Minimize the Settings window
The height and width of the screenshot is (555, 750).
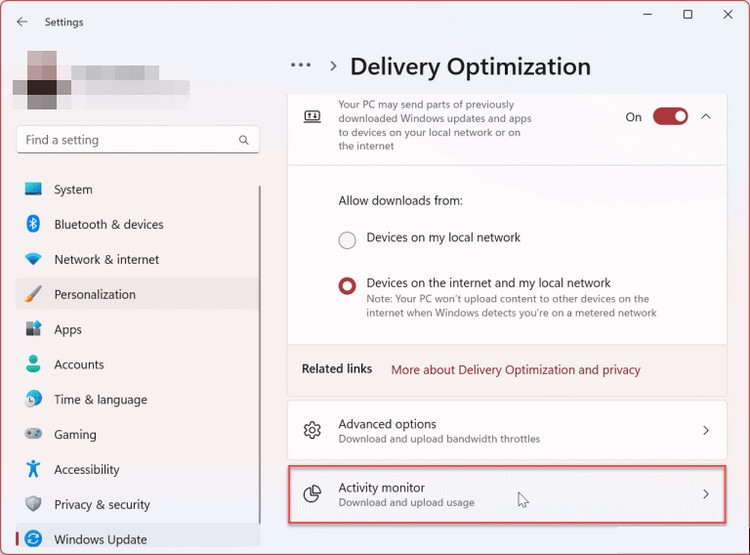pos(647,14)
